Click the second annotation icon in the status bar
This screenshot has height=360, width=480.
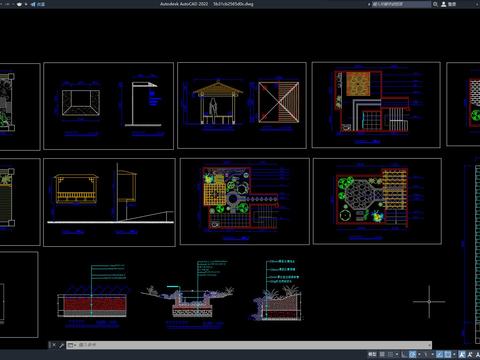pos(470,354)
